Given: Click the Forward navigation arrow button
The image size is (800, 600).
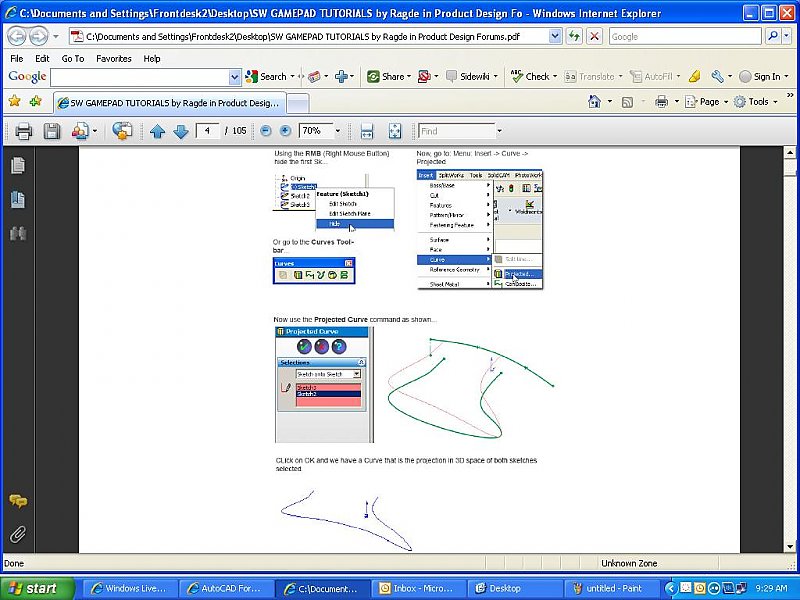Looking at the screenshot, I should pyautogui.click(x=38, y=36).
